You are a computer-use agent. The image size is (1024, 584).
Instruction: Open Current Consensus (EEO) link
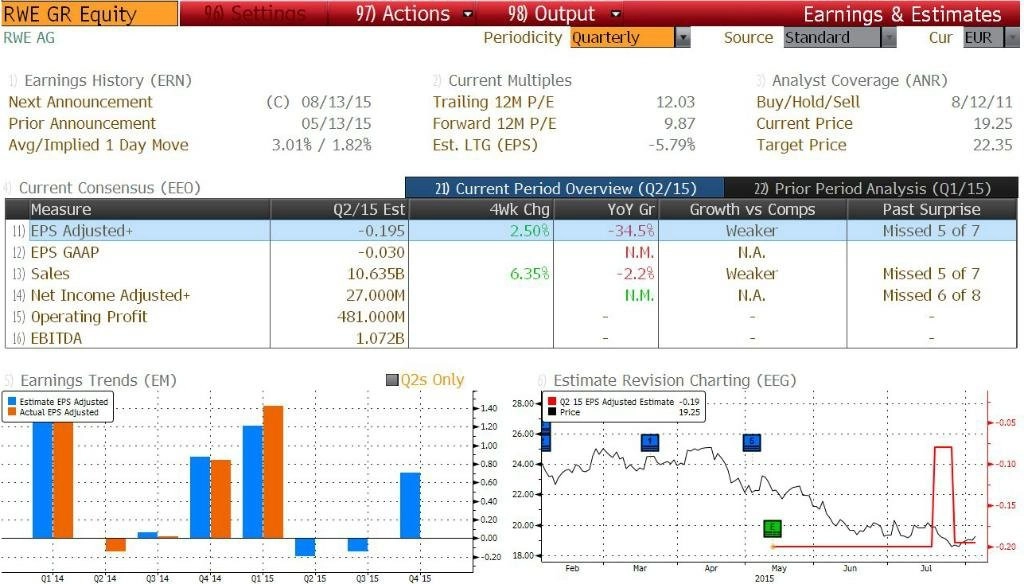[x=109, y=188]
